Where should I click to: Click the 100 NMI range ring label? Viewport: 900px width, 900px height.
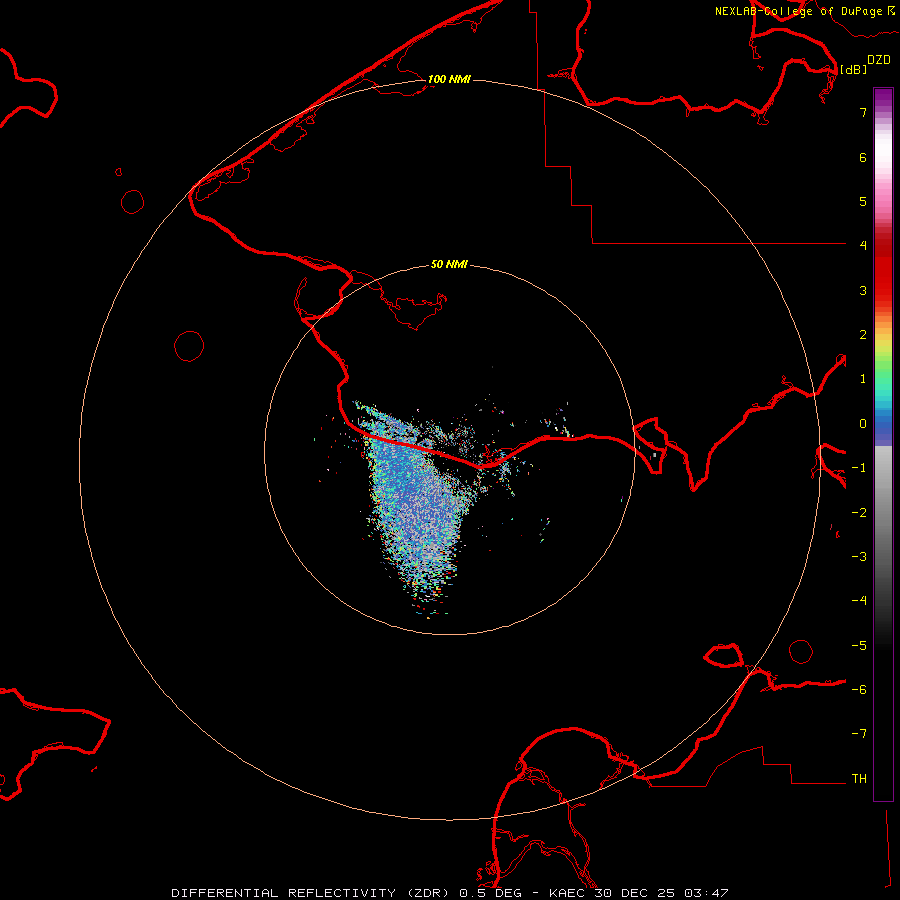click(x=449, y=79)
